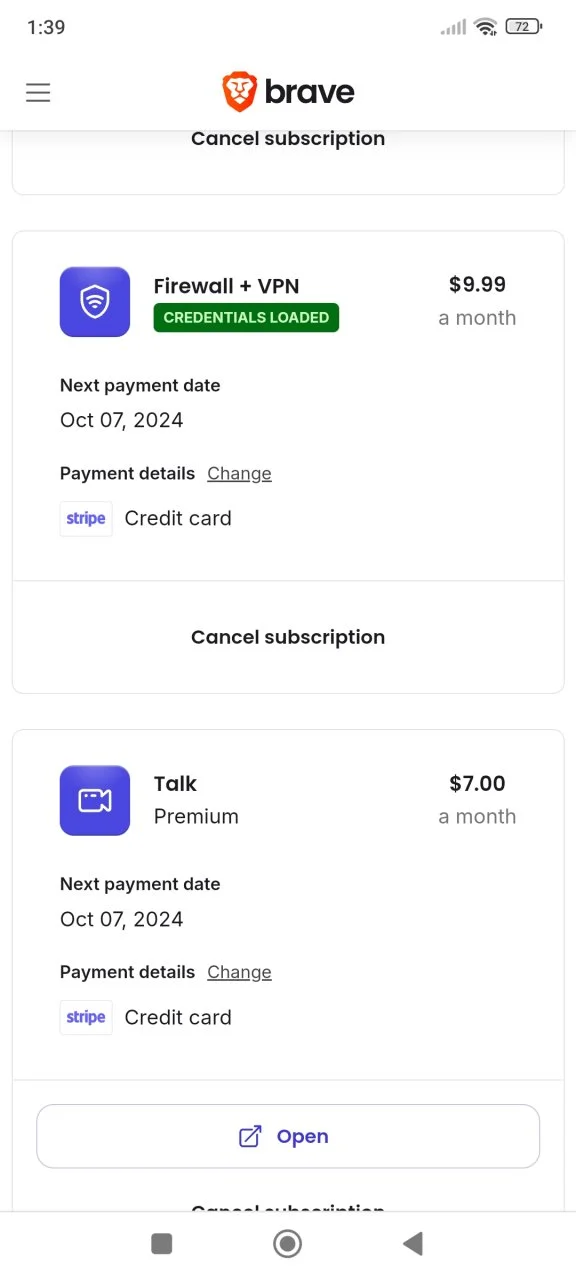Tap the Stripe logo under Talk
This screenshot has height=1280, width=576.
point(86,1017)
